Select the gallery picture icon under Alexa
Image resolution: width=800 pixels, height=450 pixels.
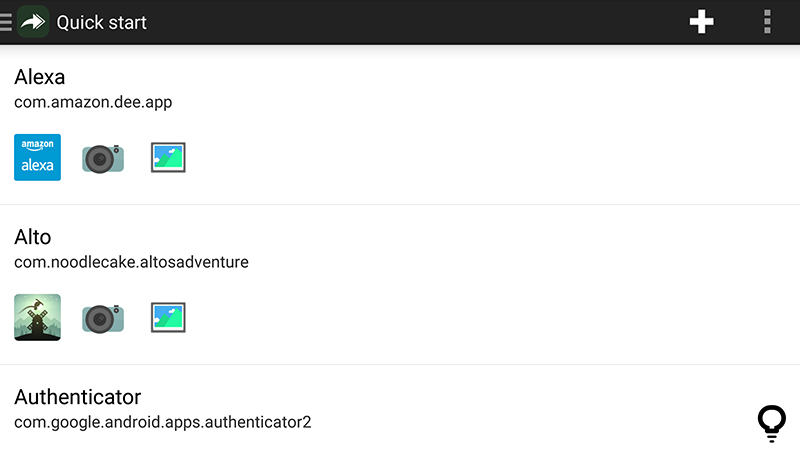pos(168,157)
